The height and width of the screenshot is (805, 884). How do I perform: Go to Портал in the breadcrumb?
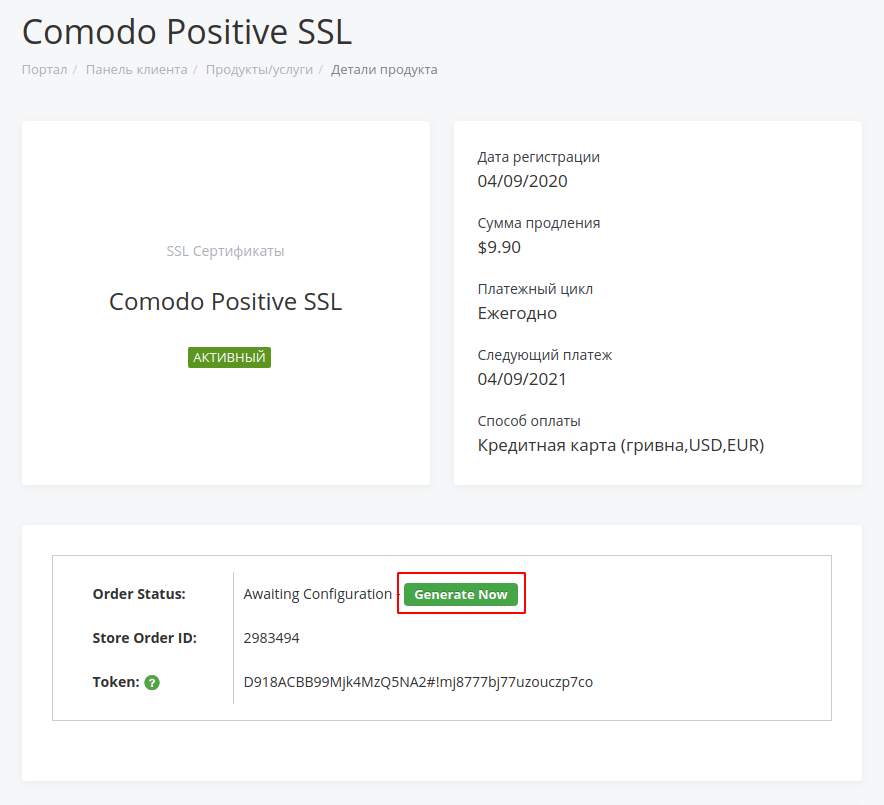[x=44, y=70]
